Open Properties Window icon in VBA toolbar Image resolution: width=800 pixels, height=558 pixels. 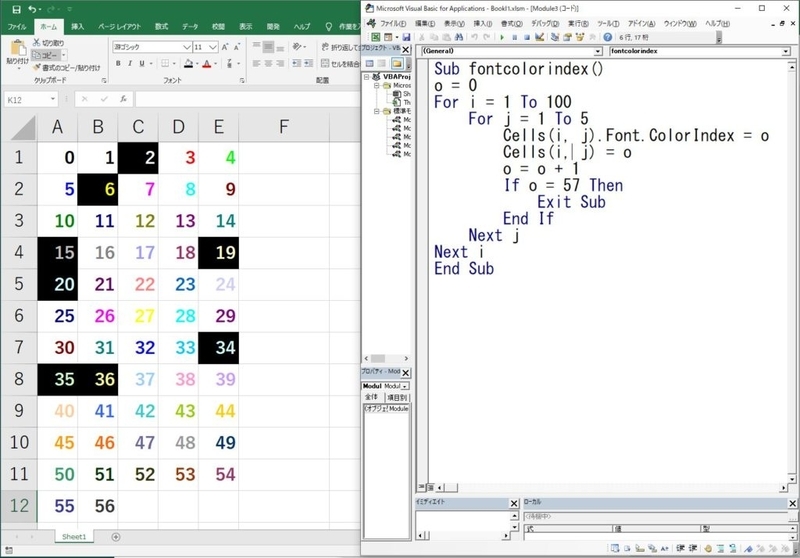click(x=567, y=37)
